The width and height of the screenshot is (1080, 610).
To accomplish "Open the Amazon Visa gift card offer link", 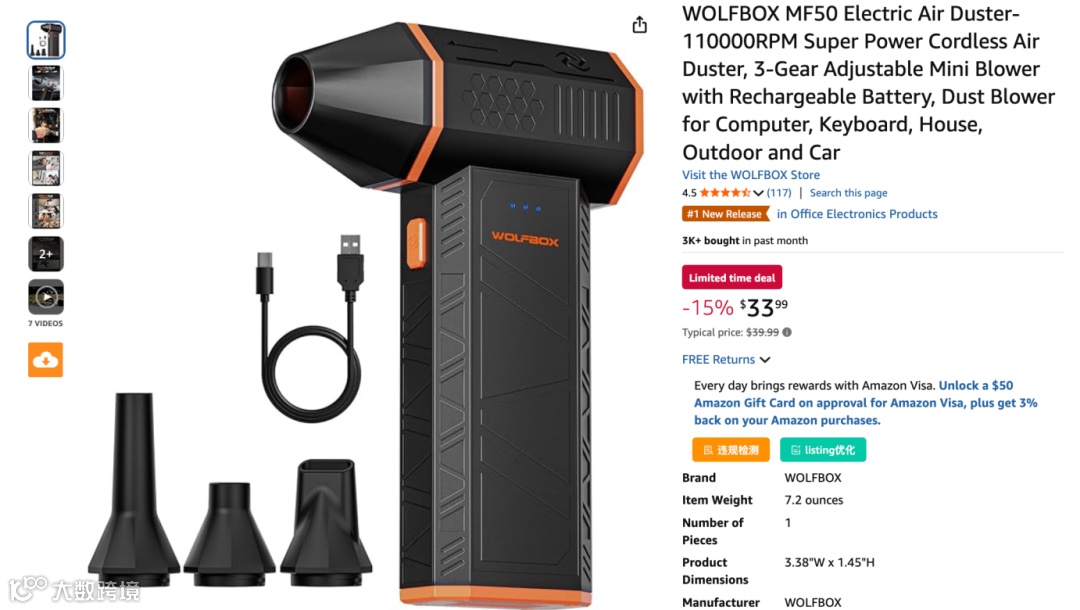I will point(866,403).
